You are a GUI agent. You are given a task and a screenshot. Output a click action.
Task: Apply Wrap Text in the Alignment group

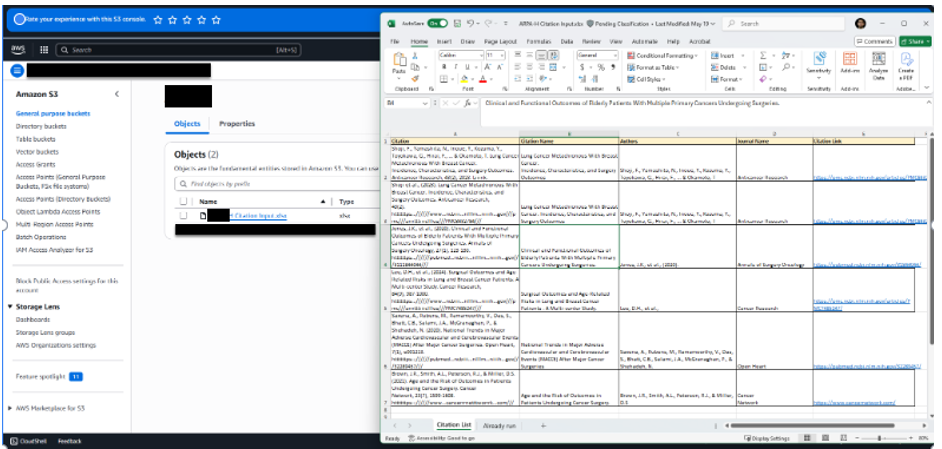click(x=553, y=55)
